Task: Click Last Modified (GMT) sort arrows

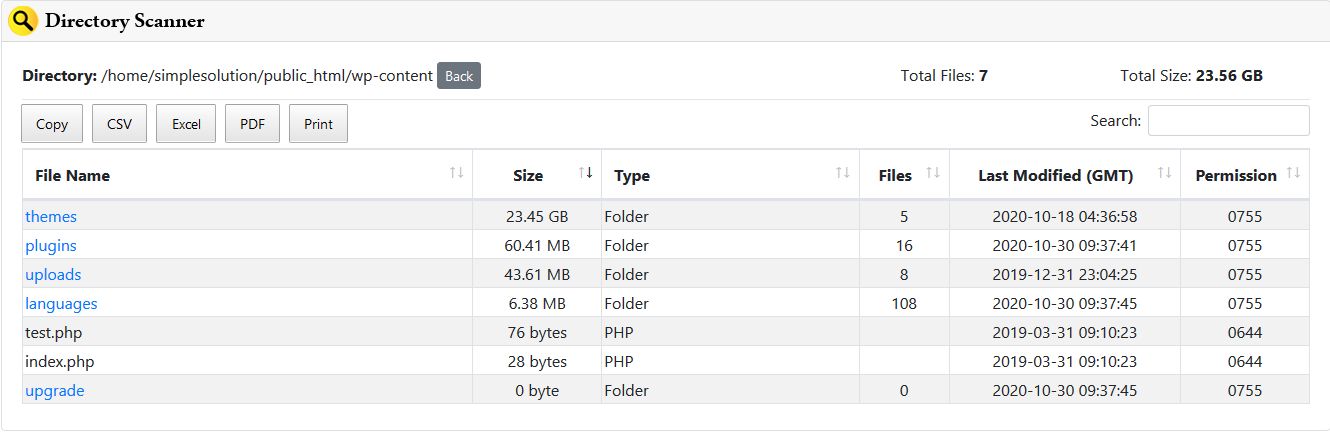Action: (1164, 174)
